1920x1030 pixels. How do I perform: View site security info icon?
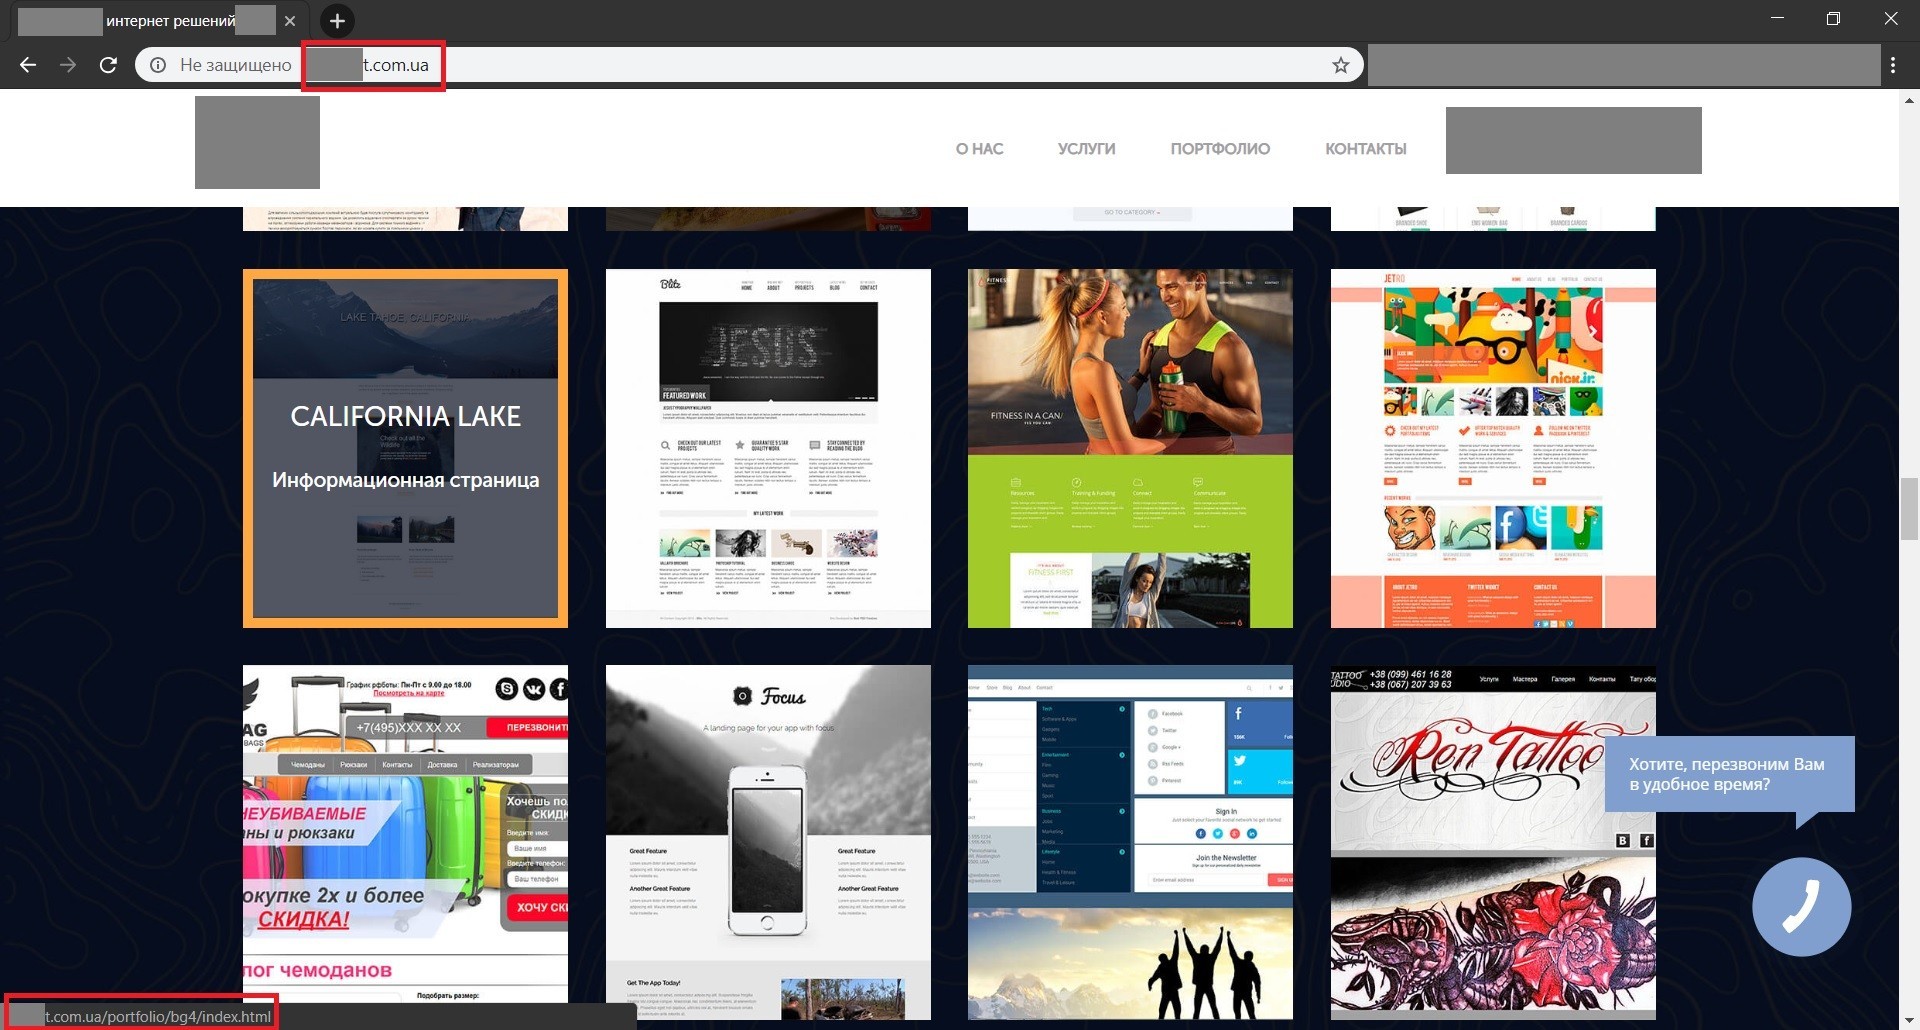[x=158, y=65]
